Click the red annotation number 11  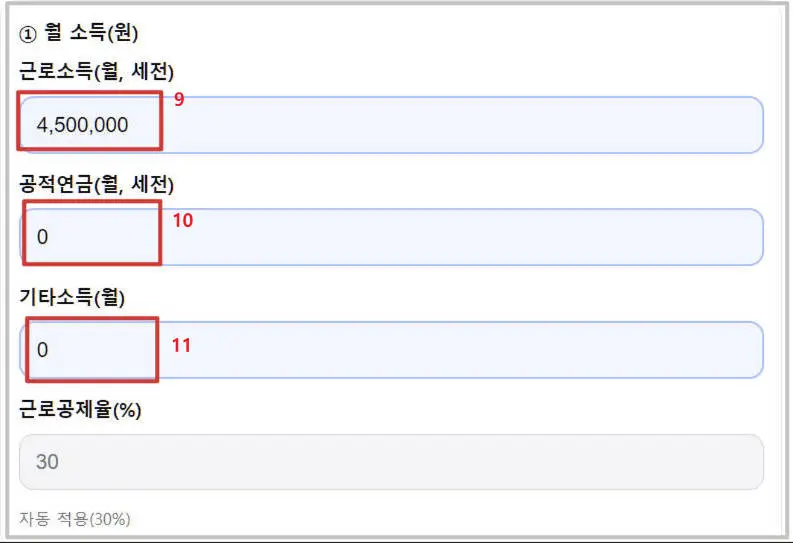(181, 345)
